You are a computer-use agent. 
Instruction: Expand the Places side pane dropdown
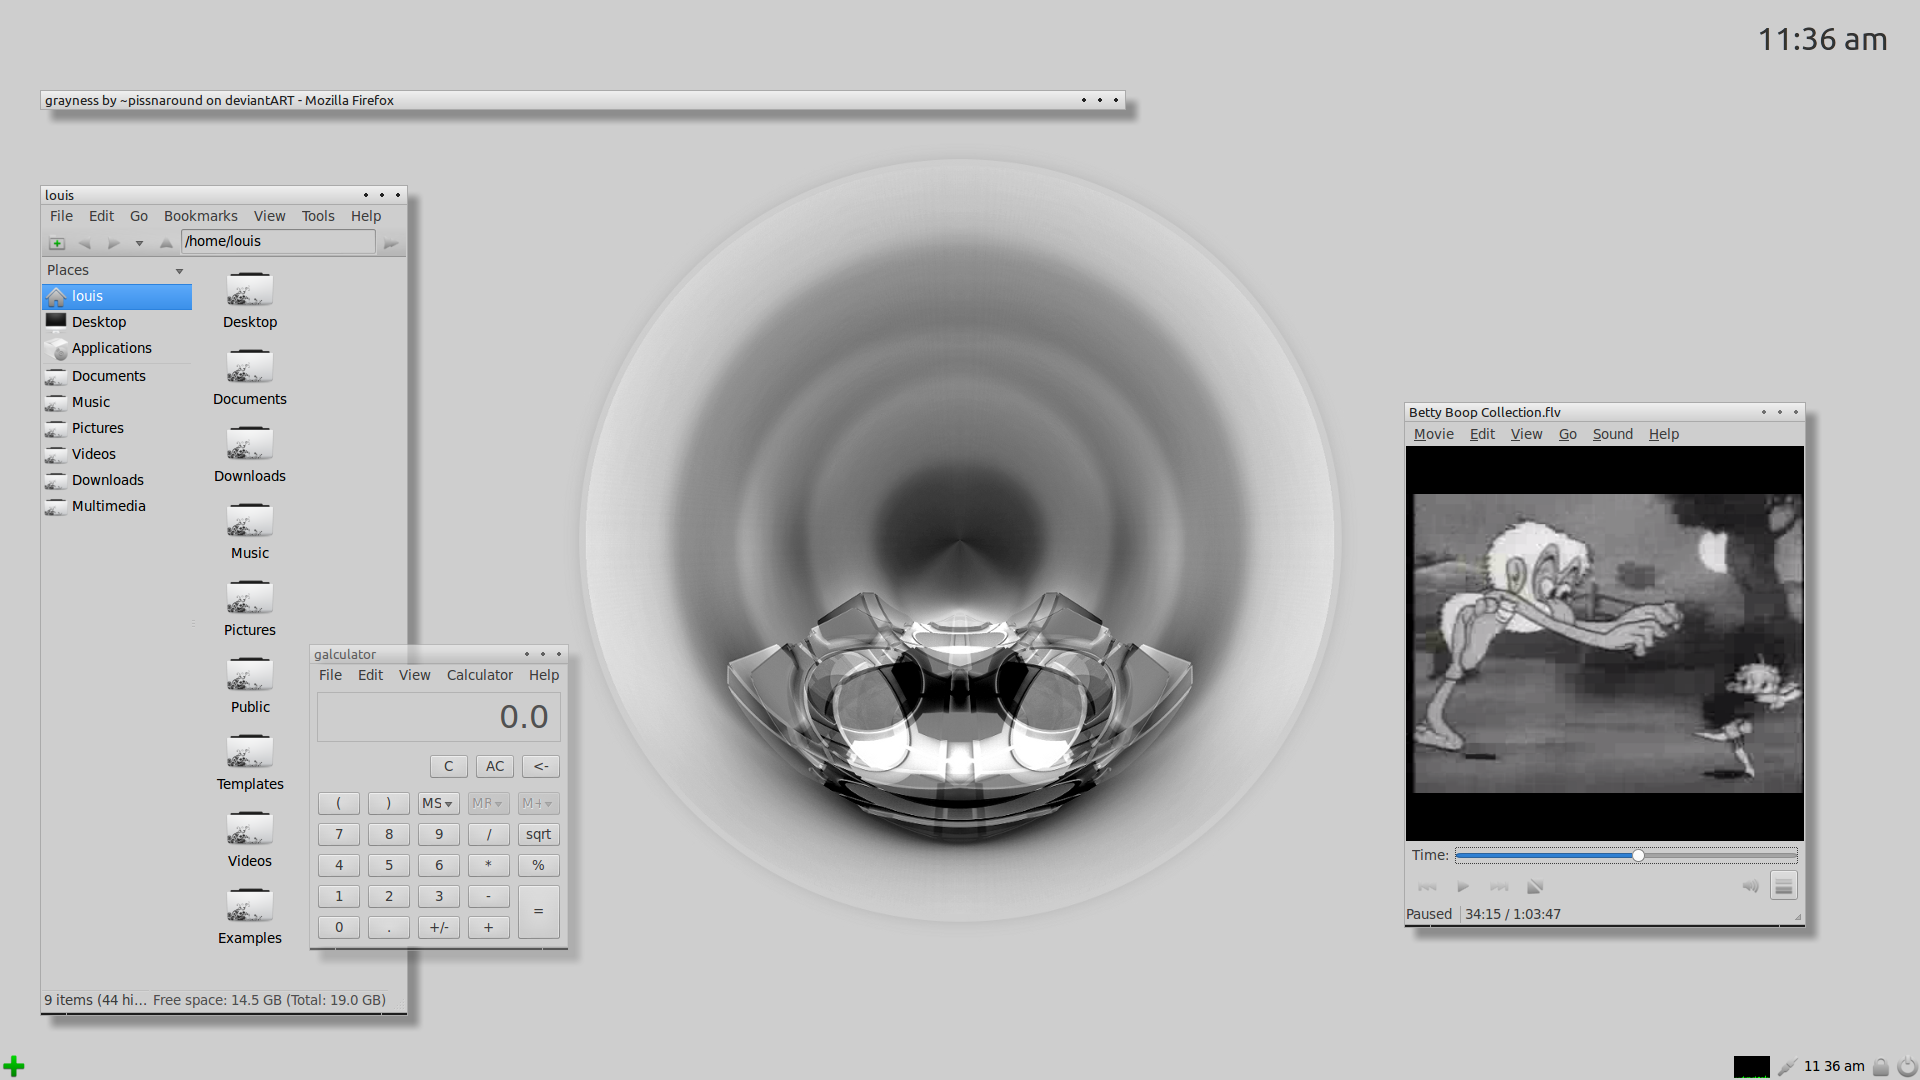(x=180, y=271)
